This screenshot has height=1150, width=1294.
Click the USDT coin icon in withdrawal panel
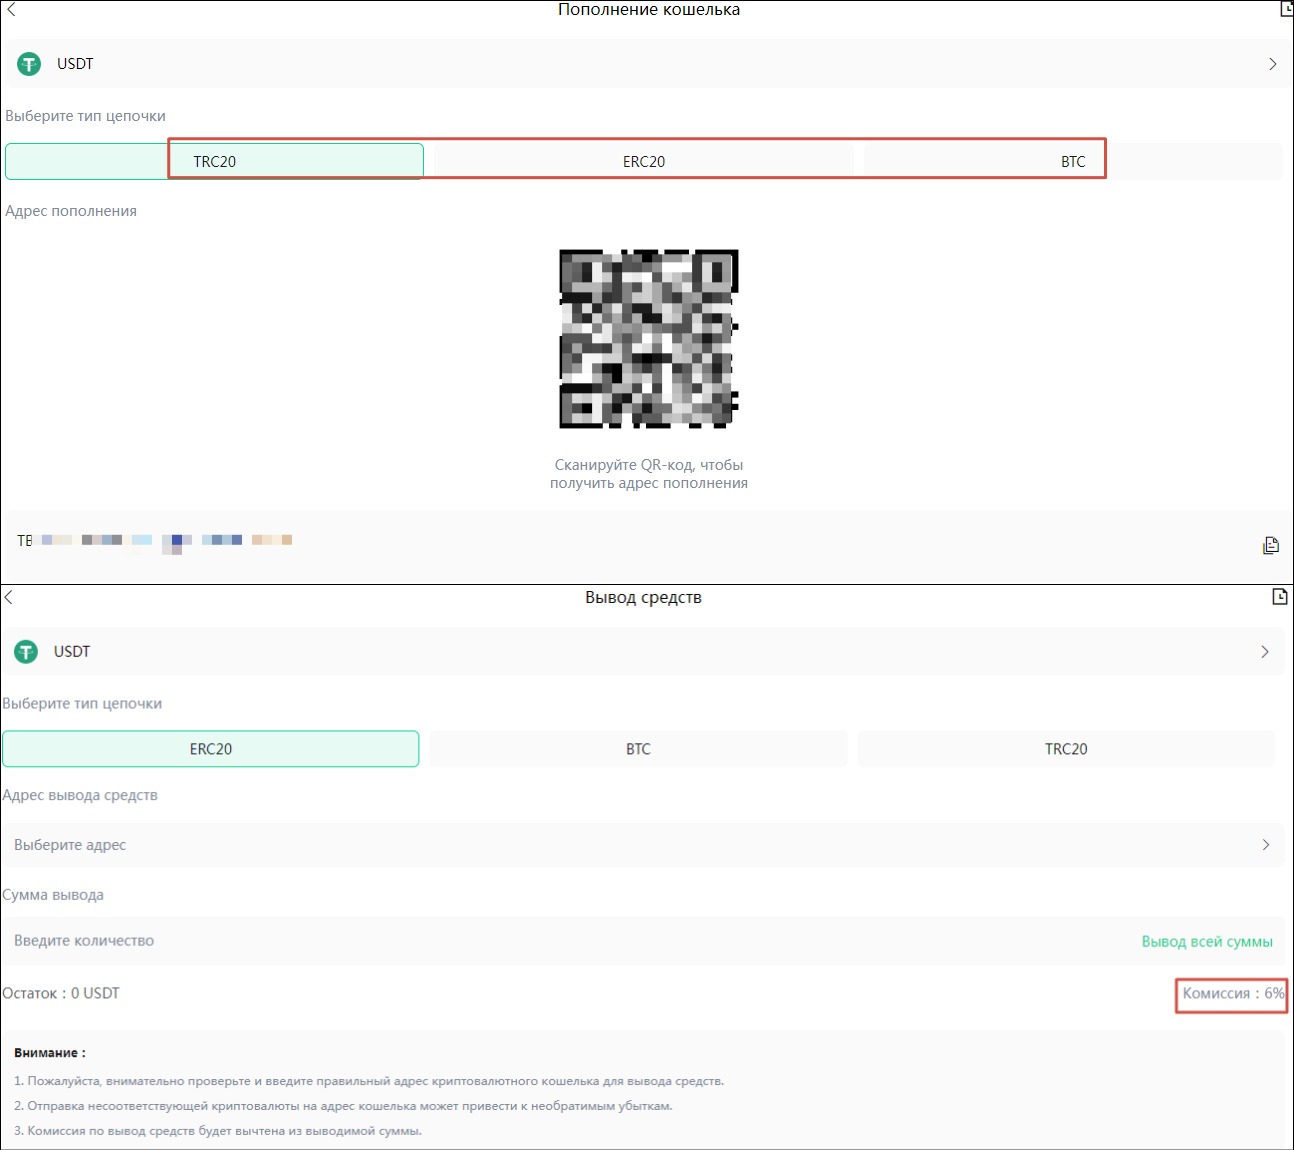coord(26,652)
